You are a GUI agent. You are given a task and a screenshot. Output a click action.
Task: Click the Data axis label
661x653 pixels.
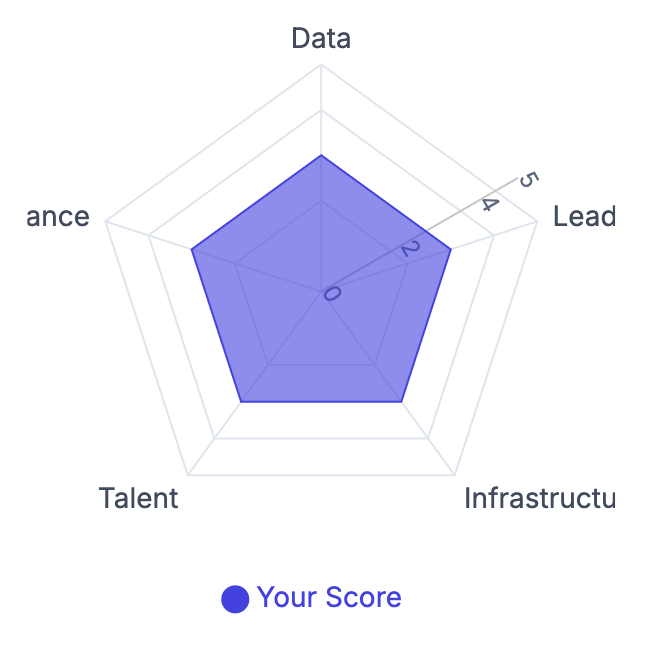pyautogui.click(x=321, y=39)
